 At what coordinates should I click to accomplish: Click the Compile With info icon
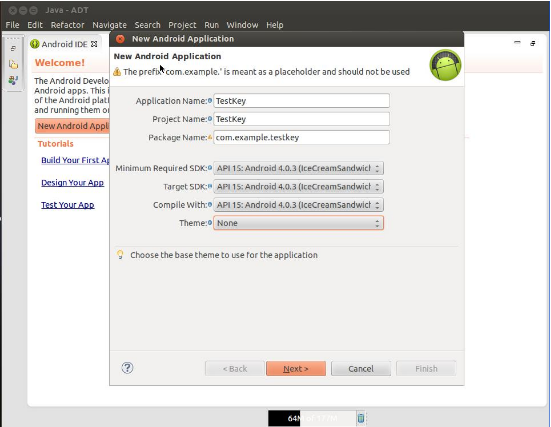click(210, 205)
